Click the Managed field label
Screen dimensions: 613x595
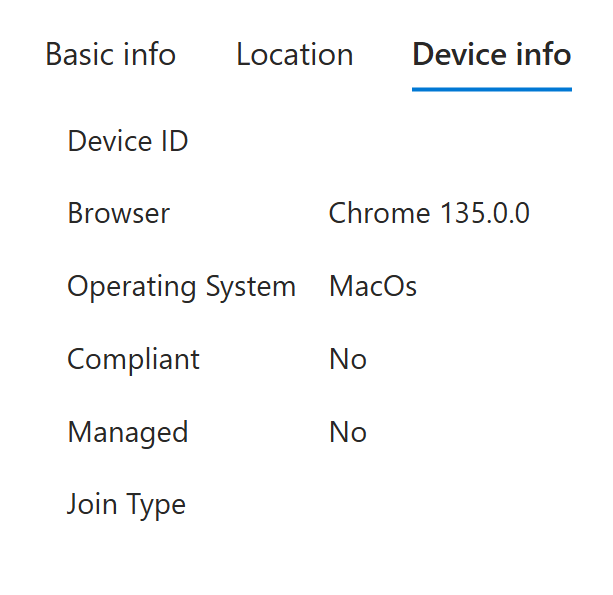coord(127,432)
